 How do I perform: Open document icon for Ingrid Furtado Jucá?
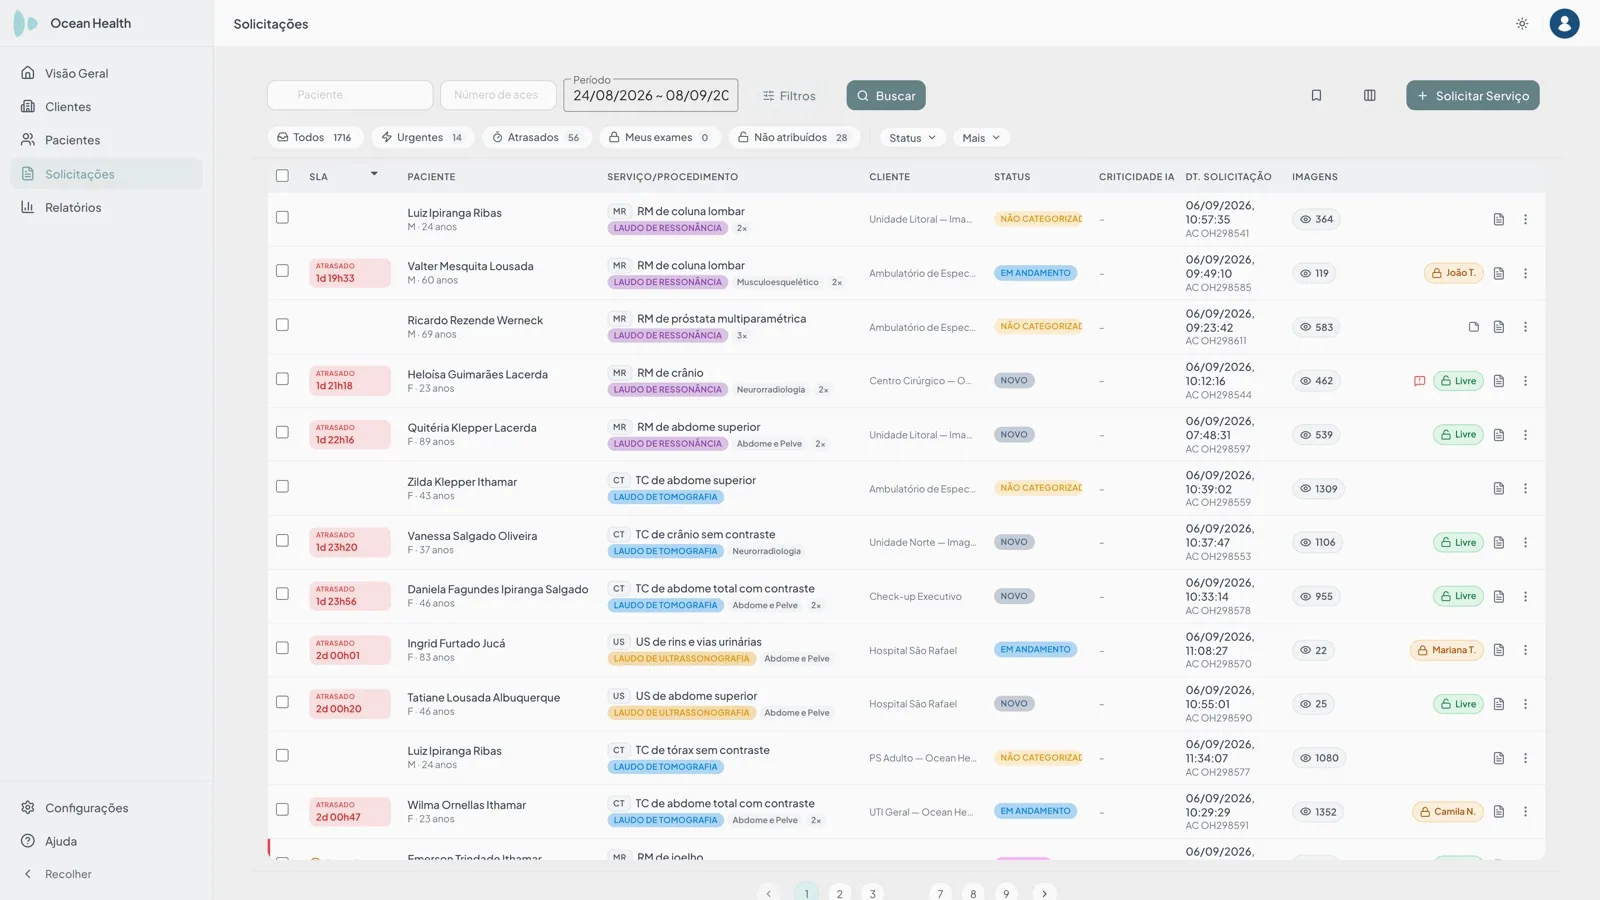[1499, 650]
